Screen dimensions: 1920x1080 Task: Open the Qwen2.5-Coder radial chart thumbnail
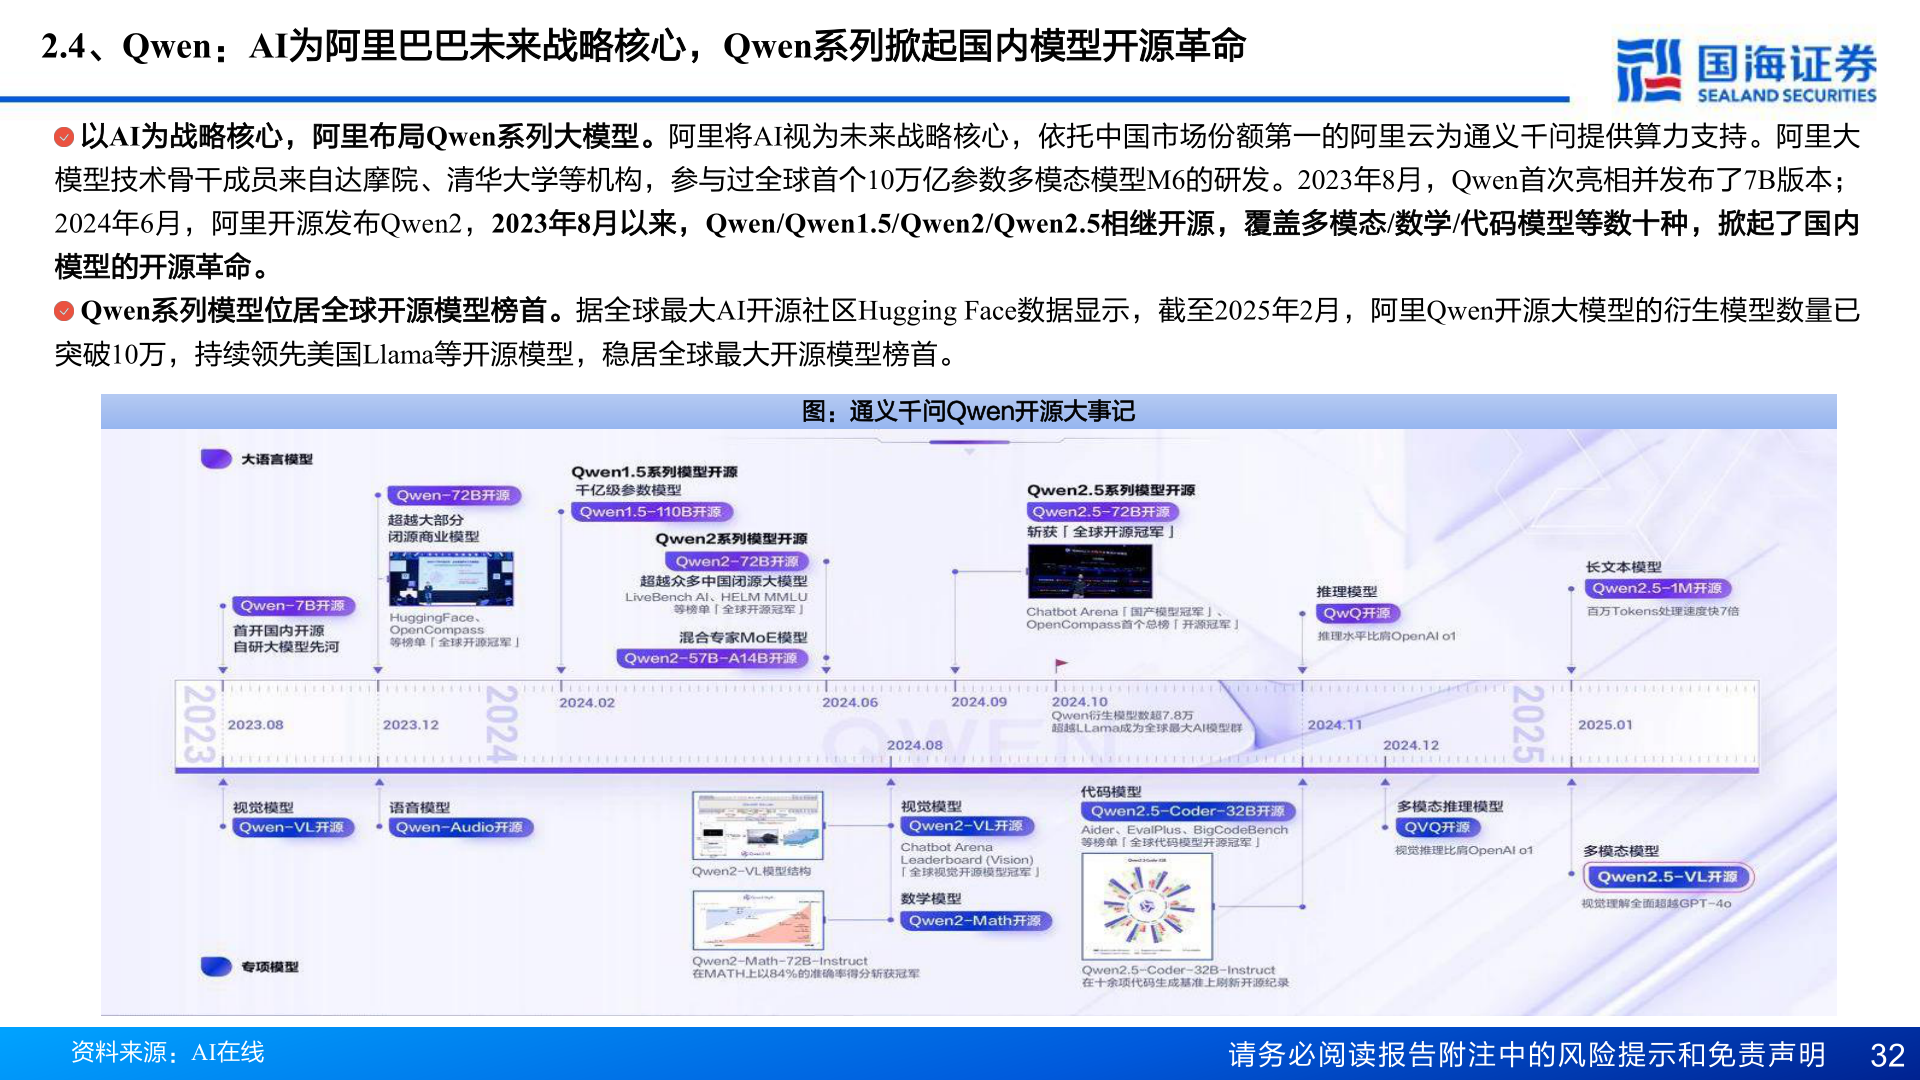pyautogui.click(x=1147, y=906)
